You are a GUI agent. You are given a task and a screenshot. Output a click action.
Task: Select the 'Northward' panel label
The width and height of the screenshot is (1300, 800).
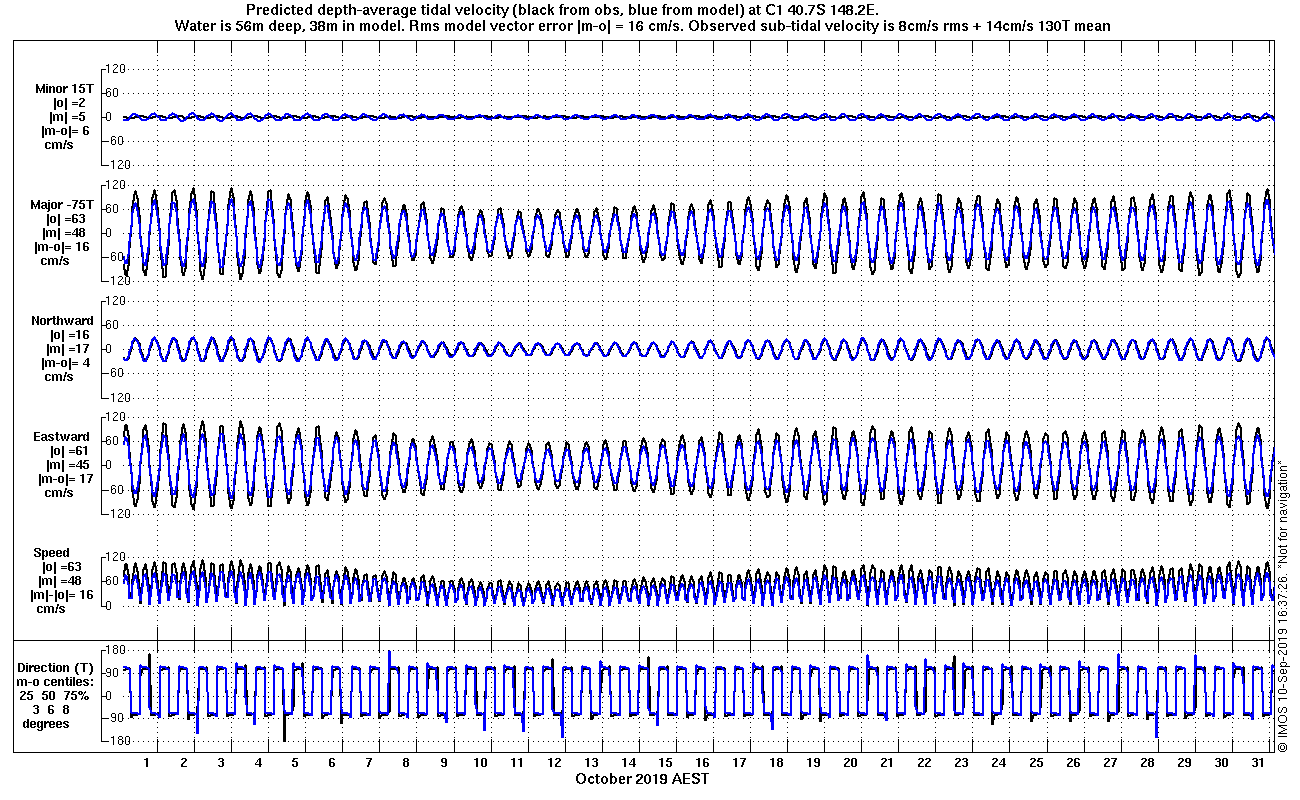(x=61, y=321)
